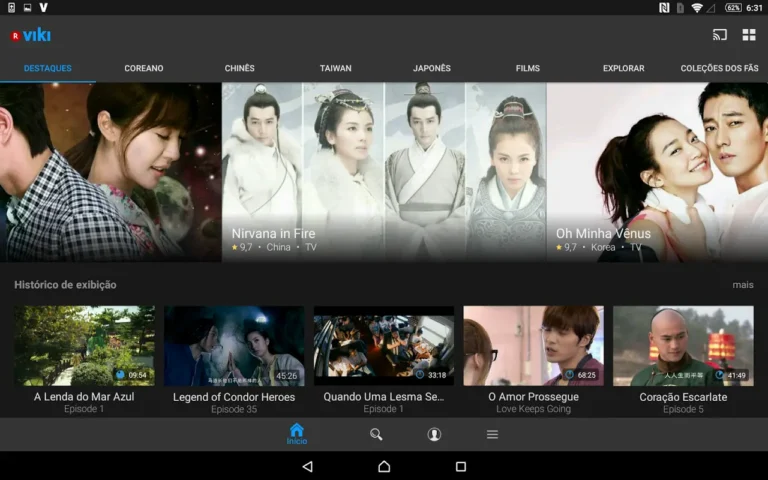This screenshot has width=768, height=480.
Task: Open the Início home icon
Action: (297, 434)
